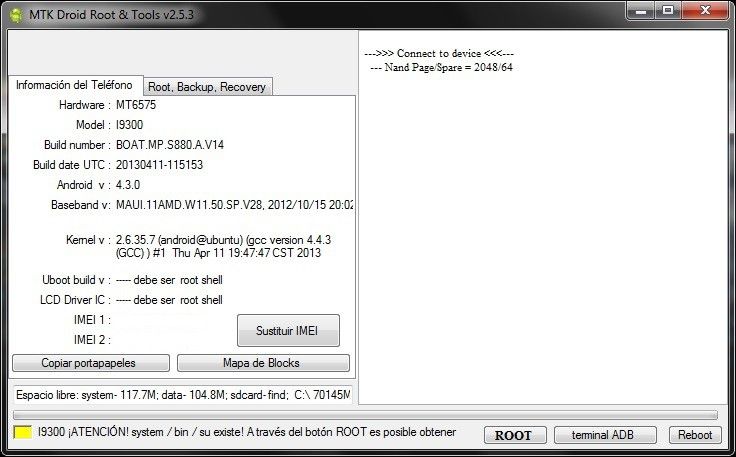Click the Espacio libre info field
Screen dimensions: 736x457
coord(183,395)
